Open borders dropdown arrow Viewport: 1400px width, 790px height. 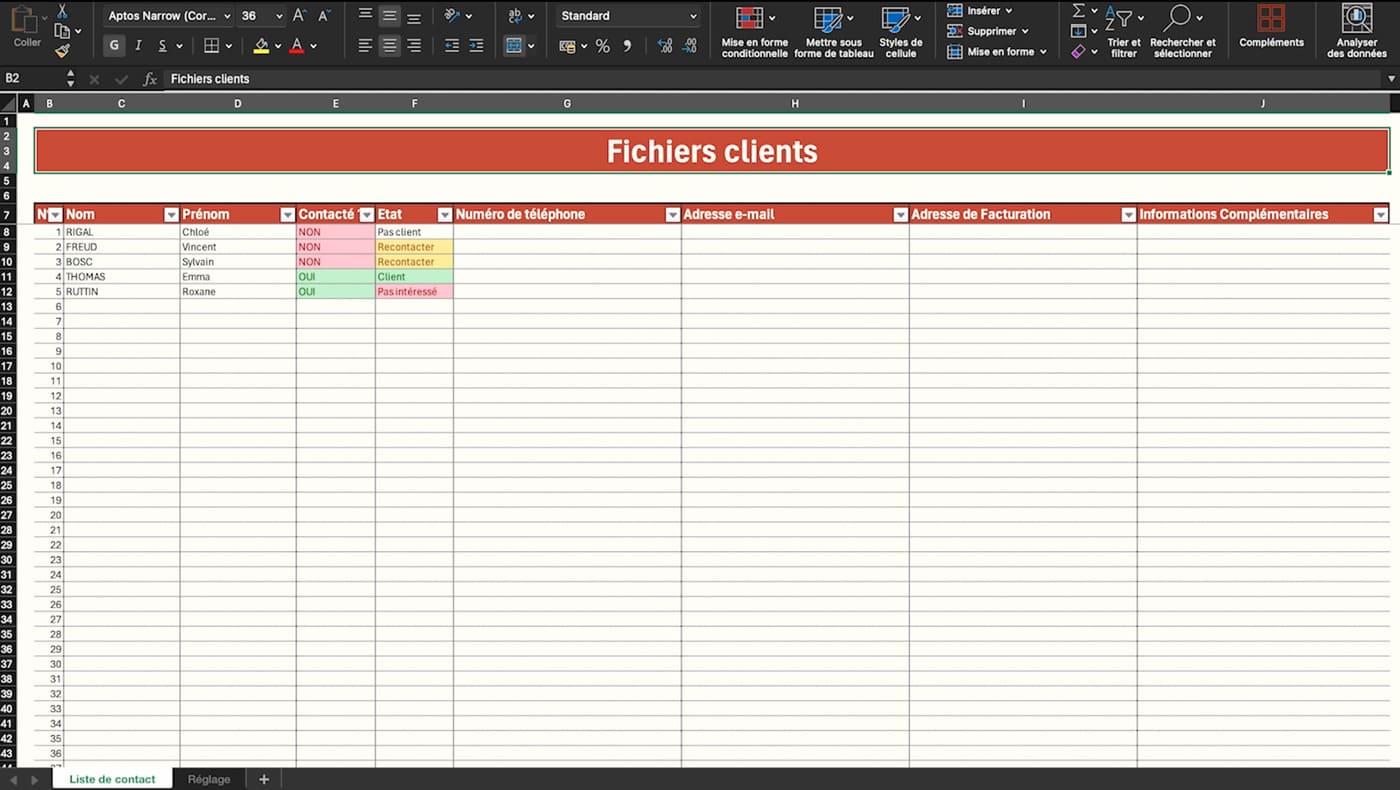click(x=228, y=46)
